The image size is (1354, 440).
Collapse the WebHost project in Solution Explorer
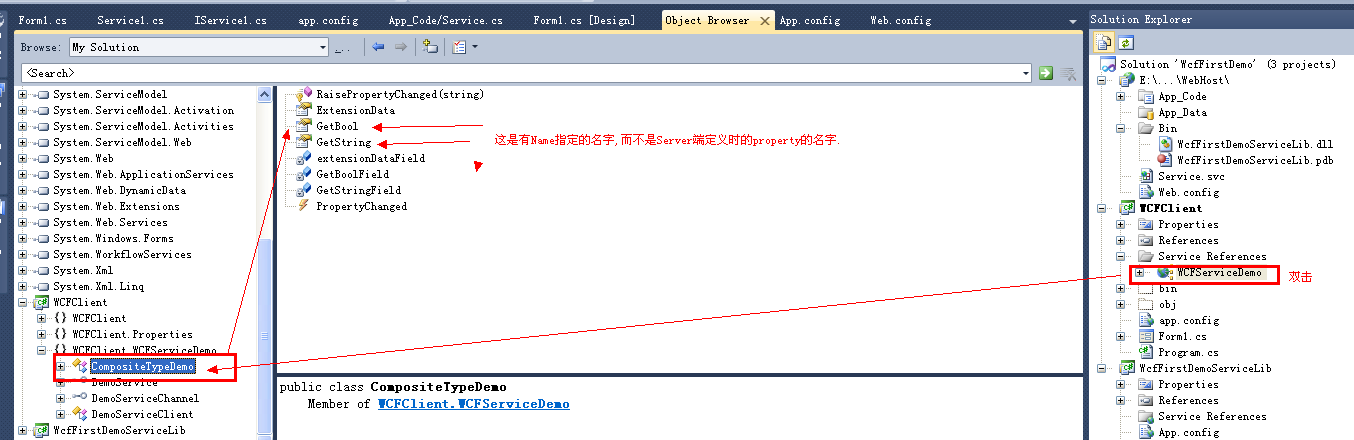[x=1102, y=80]
